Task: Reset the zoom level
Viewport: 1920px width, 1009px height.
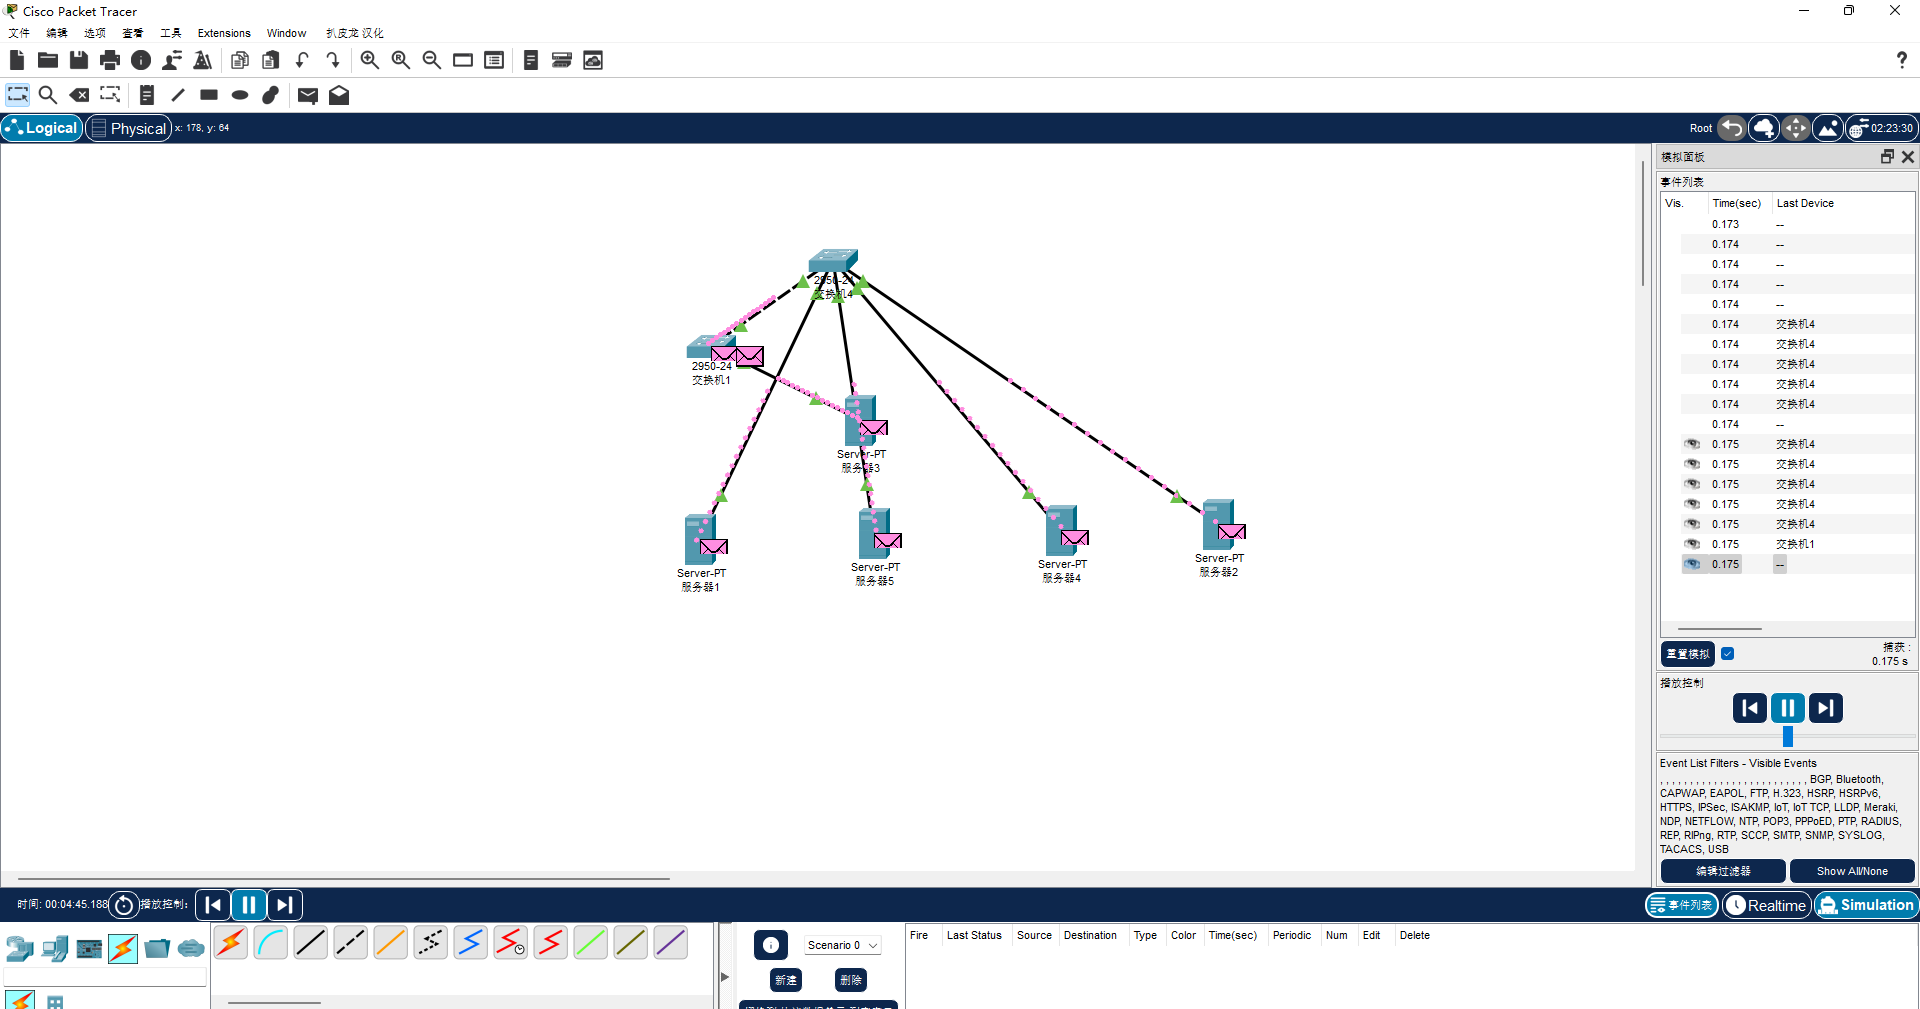Action: [401, 60]
